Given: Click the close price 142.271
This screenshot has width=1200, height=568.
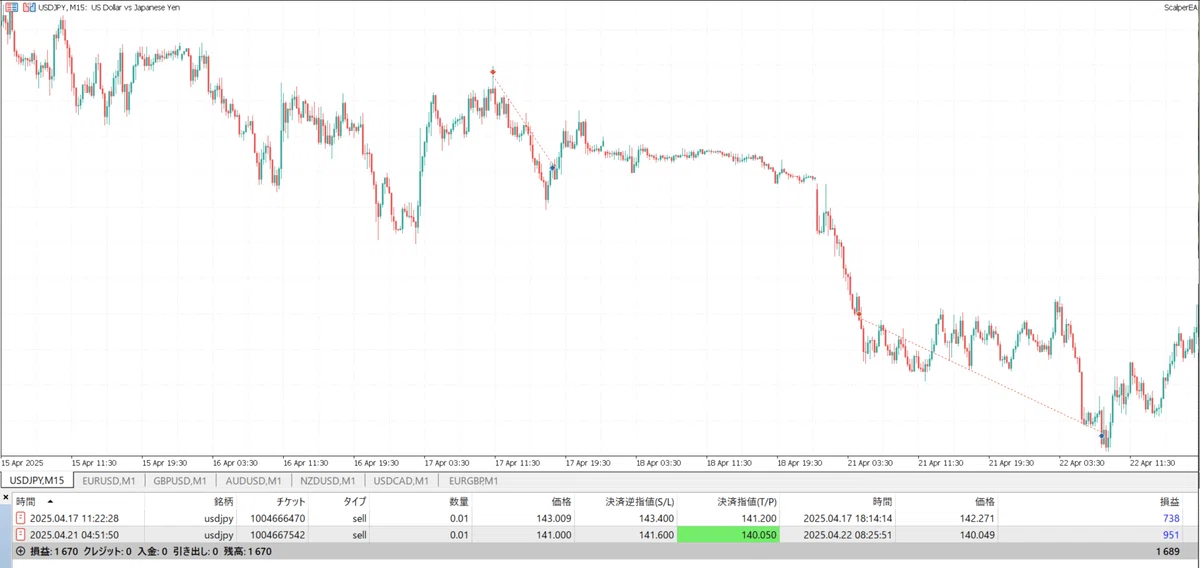Looking at the screenshot, I should (x=977, y=518).
